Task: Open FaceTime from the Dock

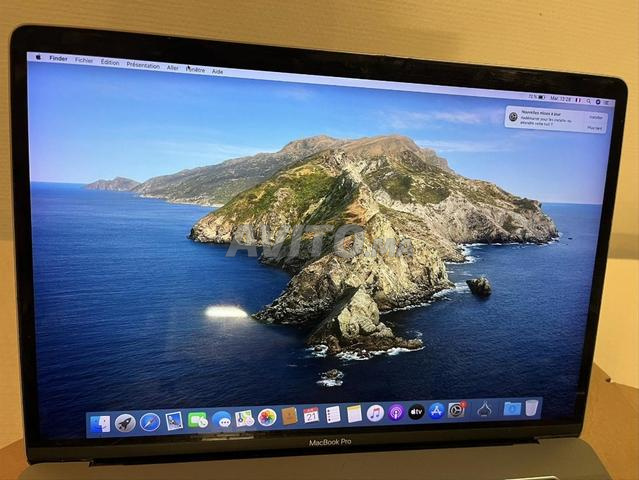Action: [198, 420]
